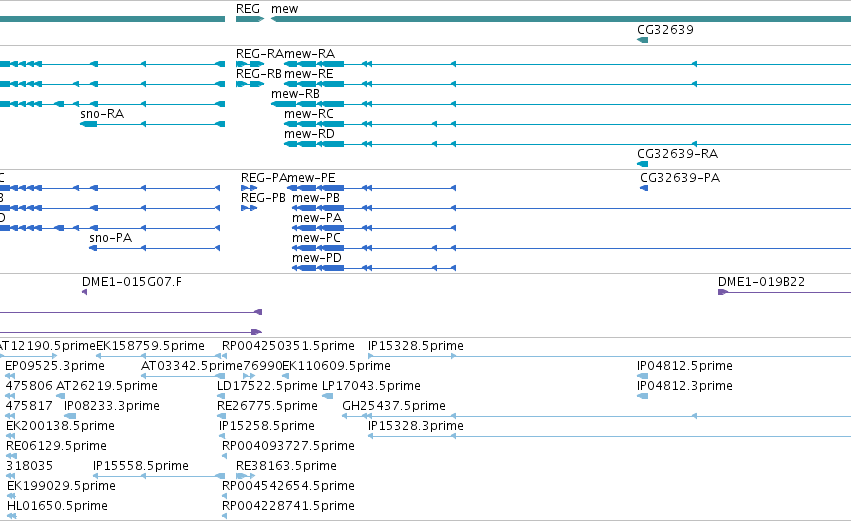Select the 76990 feature label
Screen dimensions: 851x521
(262, 366)
